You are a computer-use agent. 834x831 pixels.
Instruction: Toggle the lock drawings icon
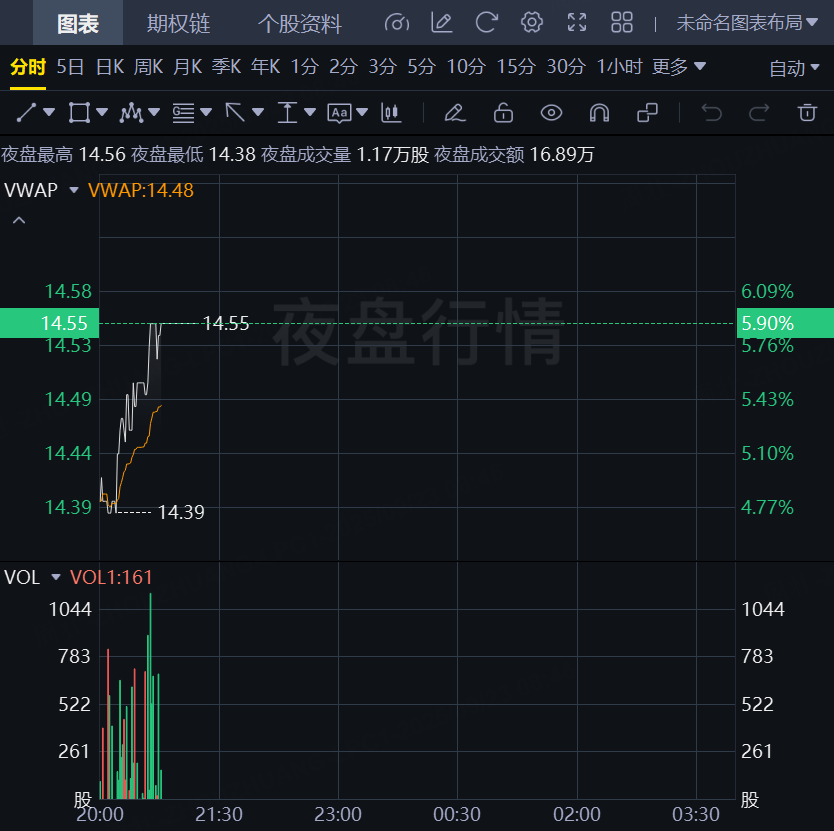click(x=503, y=113)
